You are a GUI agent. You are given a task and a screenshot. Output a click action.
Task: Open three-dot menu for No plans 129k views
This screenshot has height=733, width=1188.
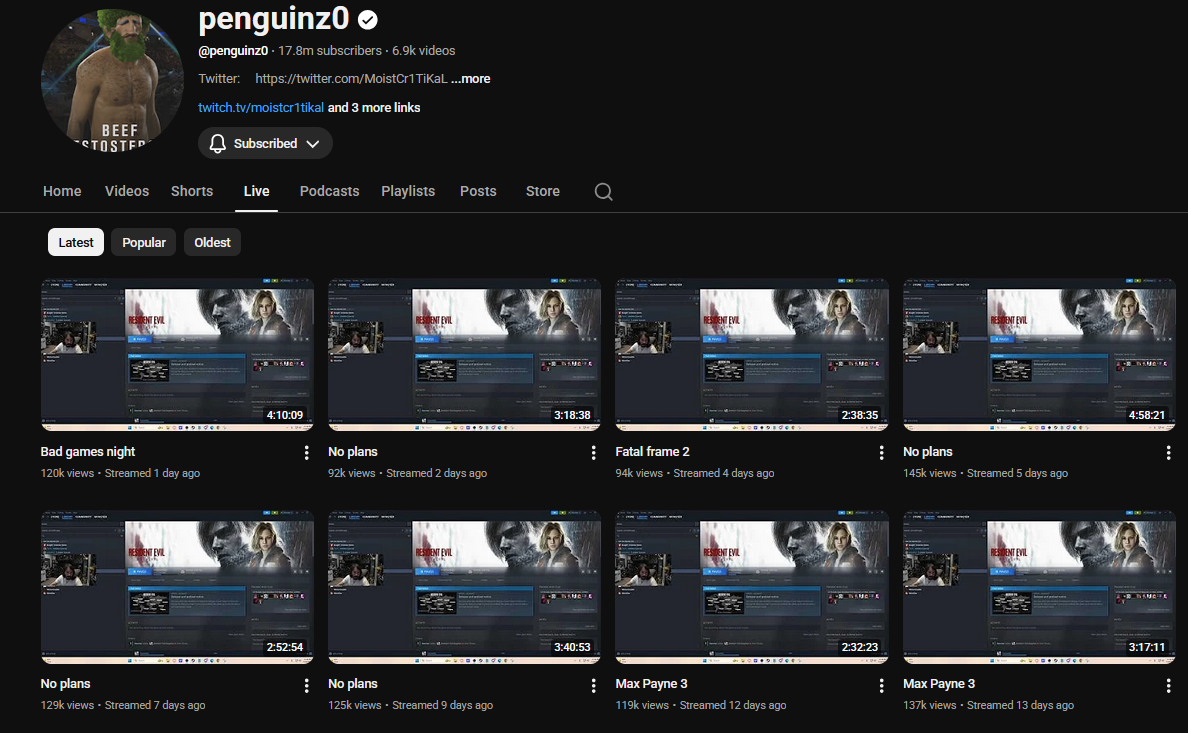[306, 685]
